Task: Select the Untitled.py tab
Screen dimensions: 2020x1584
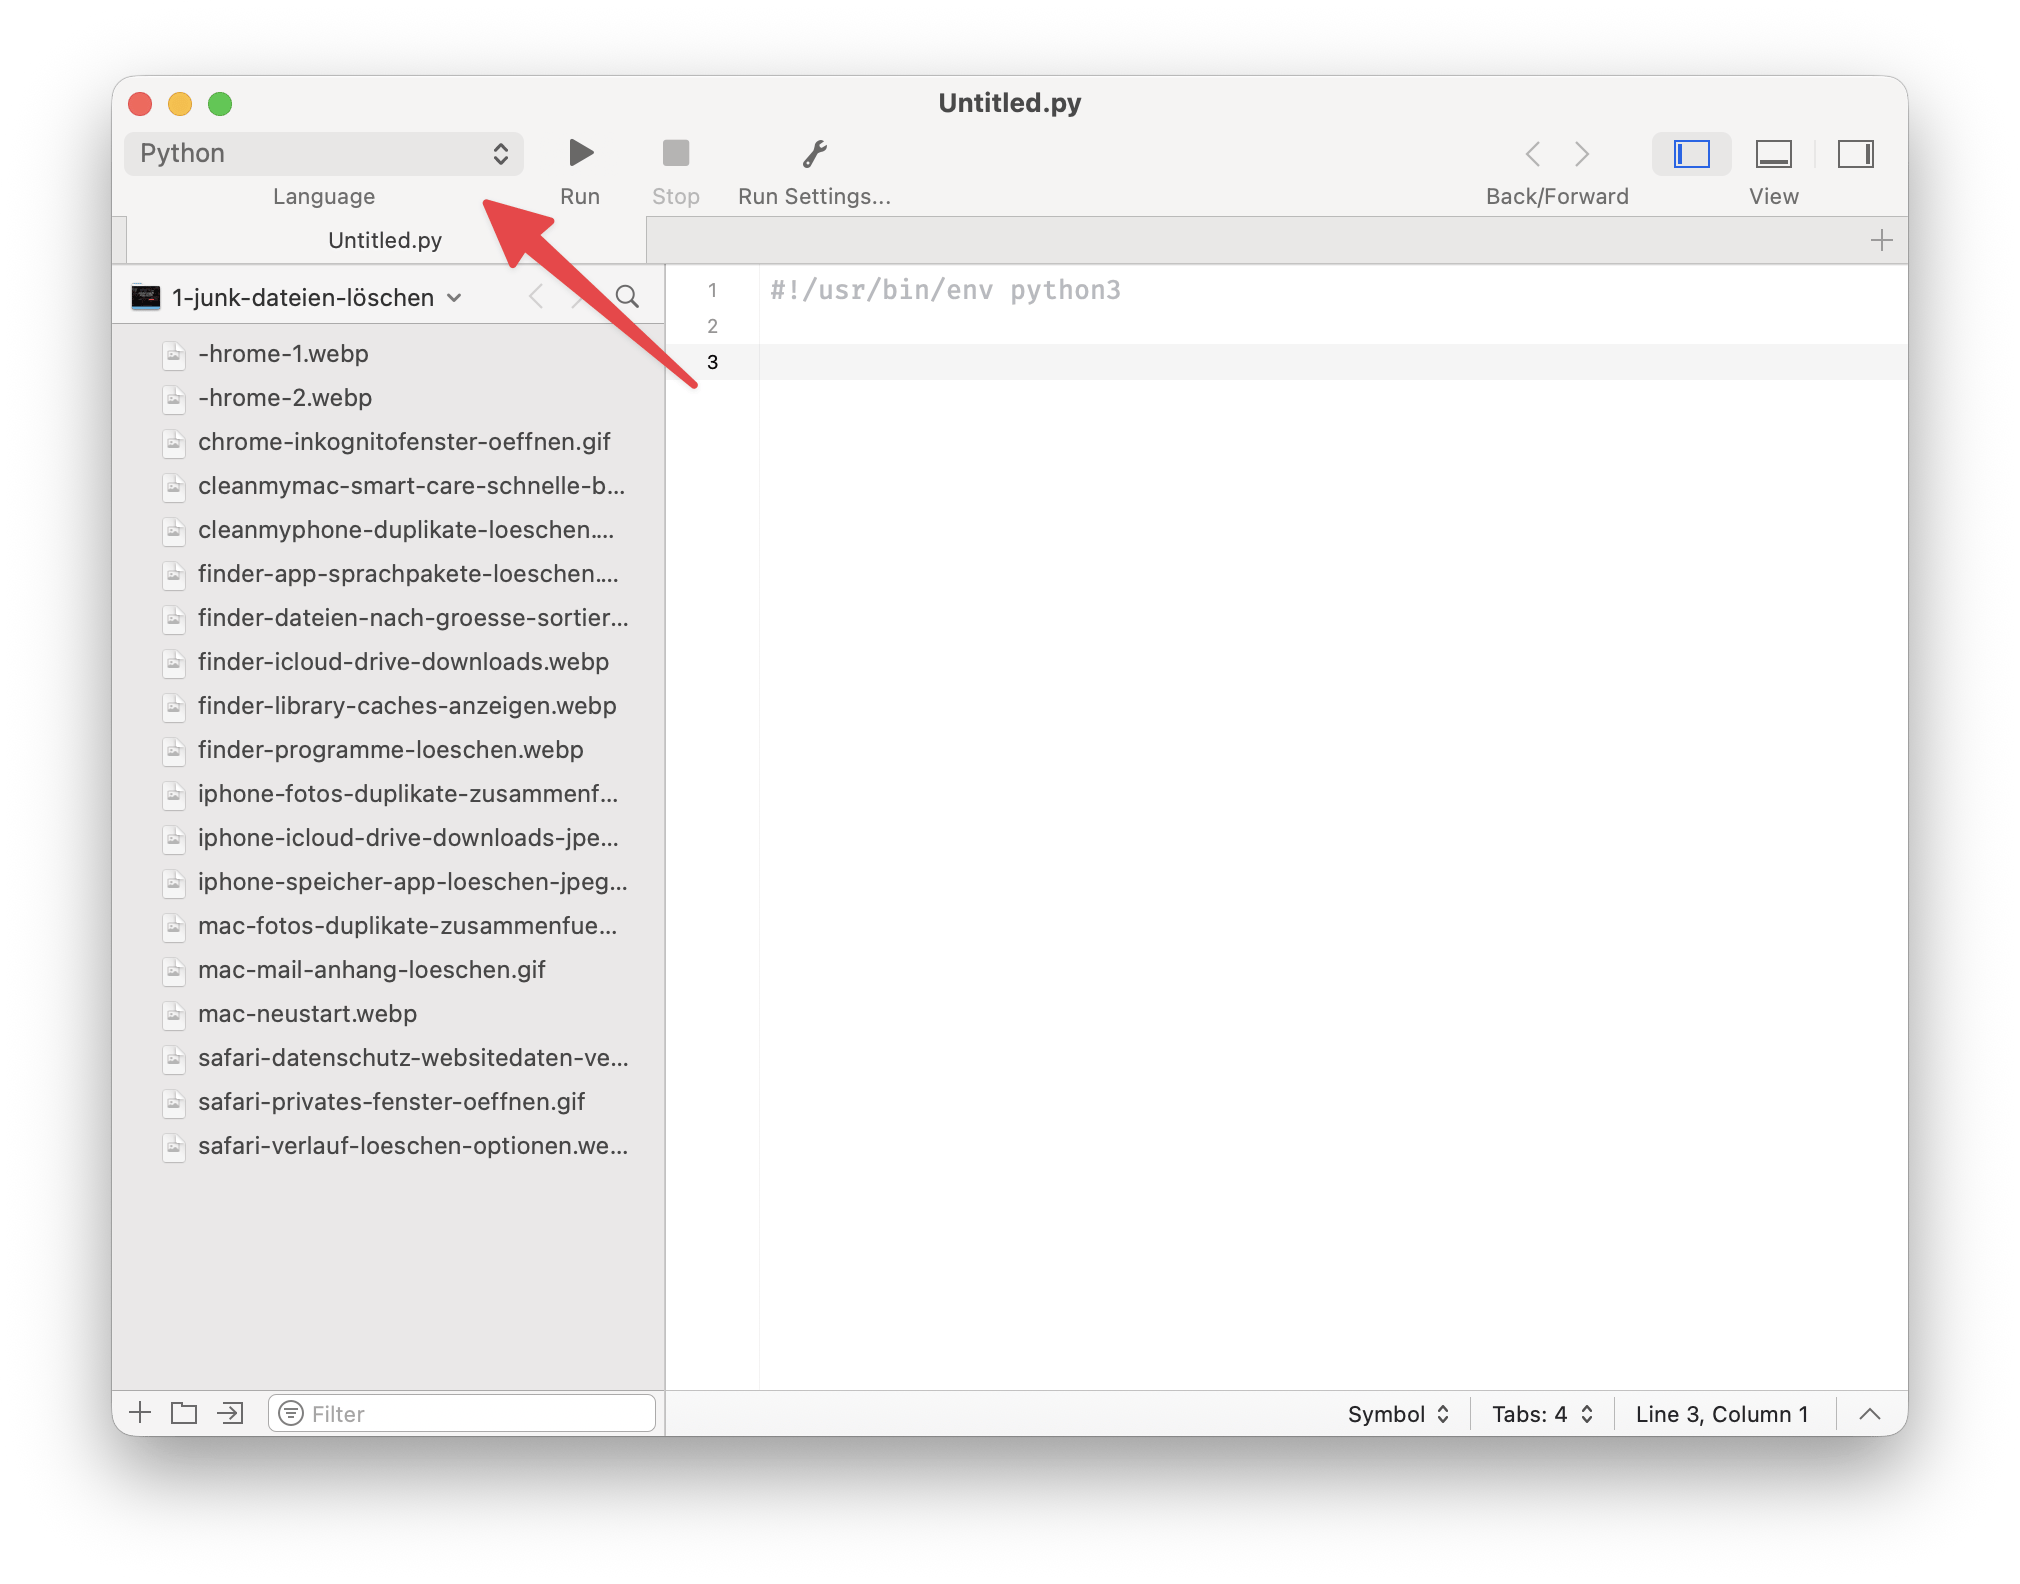Action: pyautogui.click(x=385, y=240)
